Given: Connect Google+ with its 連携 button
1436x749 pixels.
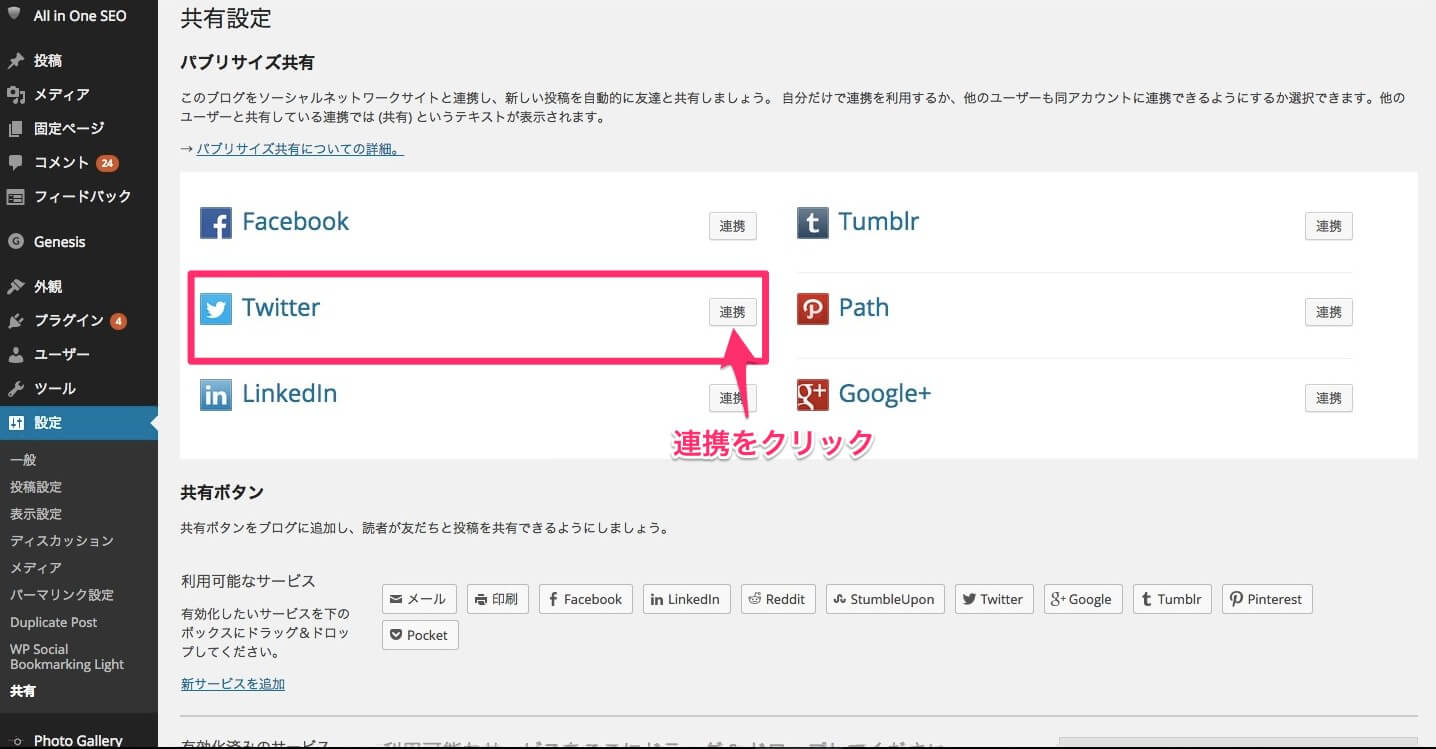Looking at the screenshot, I should coord(1329,398).
